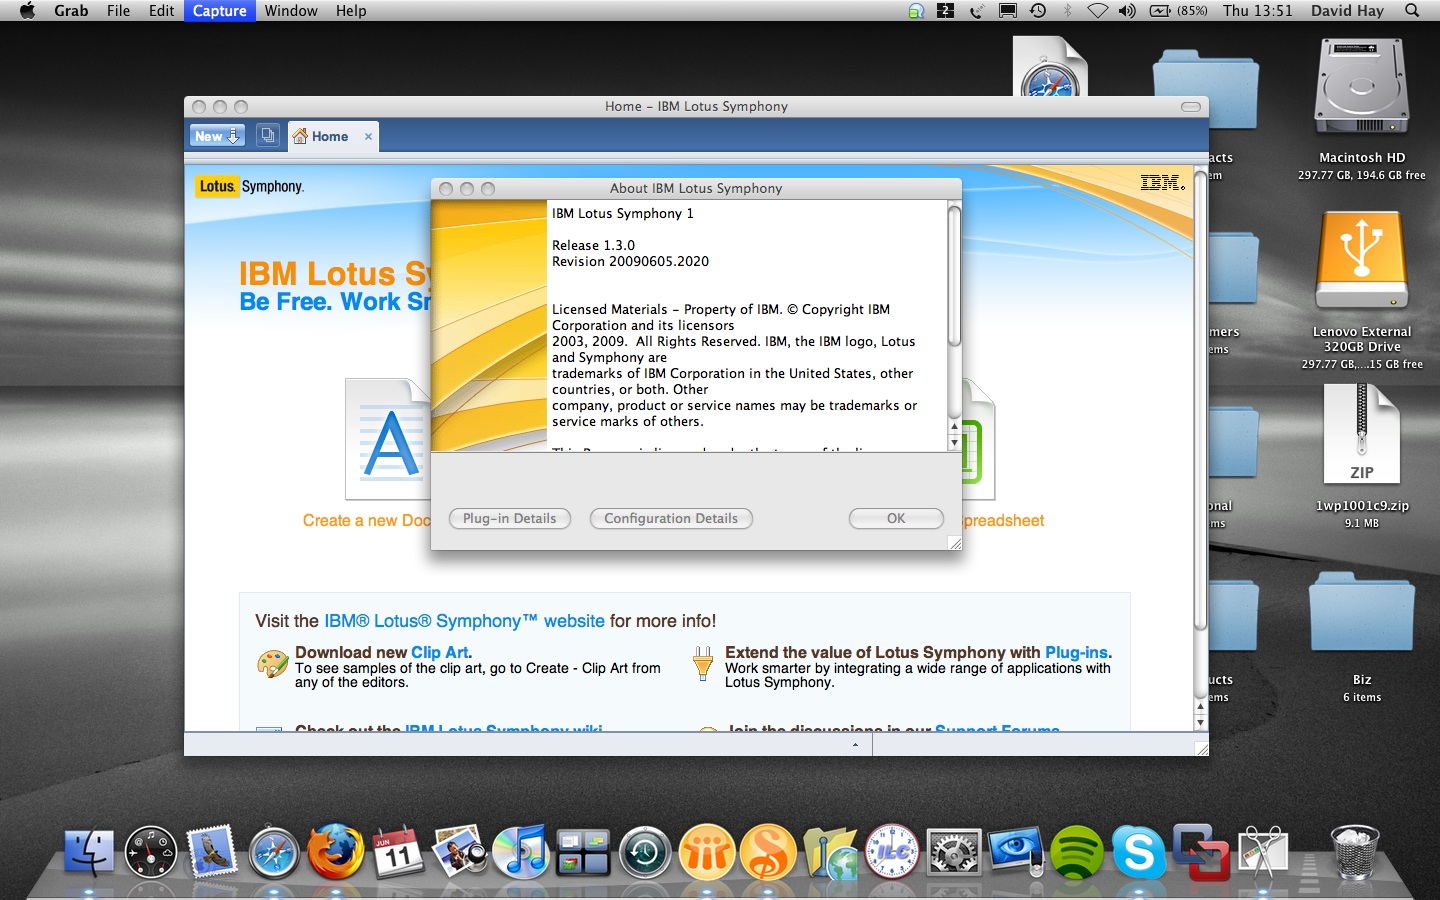1440x900 pixels.
Task: Open the Clip Art link
Action: (x=440, y=652)
